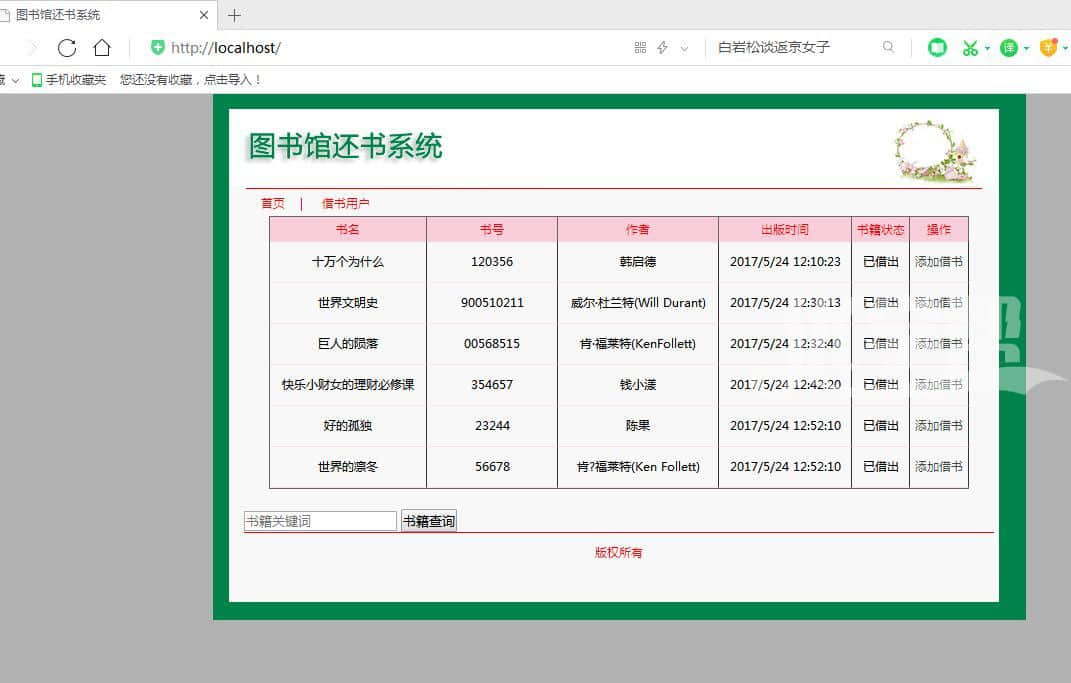Expand the address bar dropdown chevron
This screenshot has height=683, width=1071.
click(684, 48)
